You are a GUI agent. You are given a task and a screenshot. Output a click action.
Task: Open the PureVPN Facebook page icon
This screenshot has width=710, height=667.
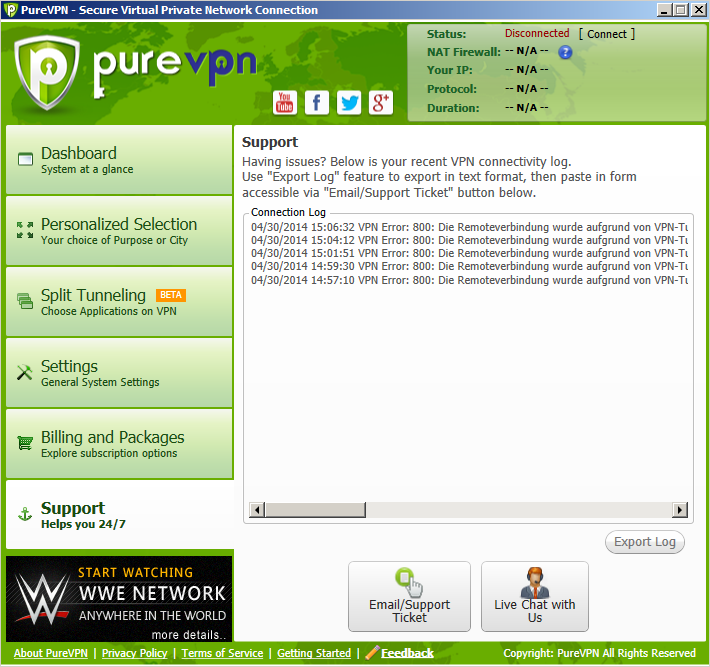coord(317,102)
